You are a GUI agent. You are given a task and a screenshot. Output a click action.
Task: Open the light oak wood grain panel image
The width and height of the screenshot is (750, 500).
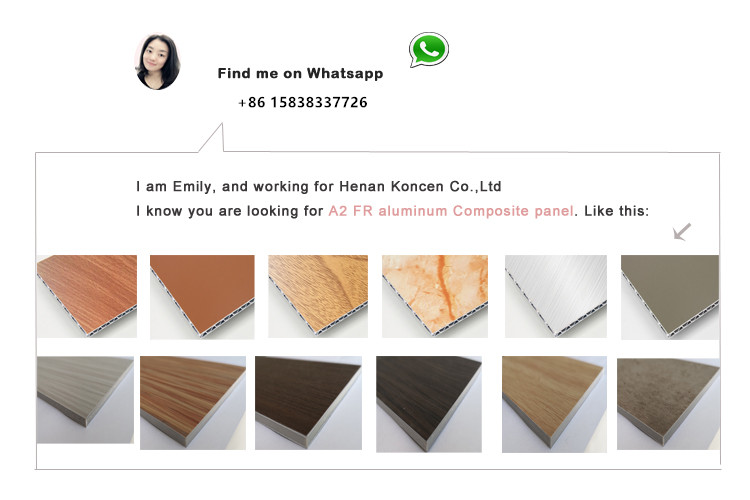[318, 296]
